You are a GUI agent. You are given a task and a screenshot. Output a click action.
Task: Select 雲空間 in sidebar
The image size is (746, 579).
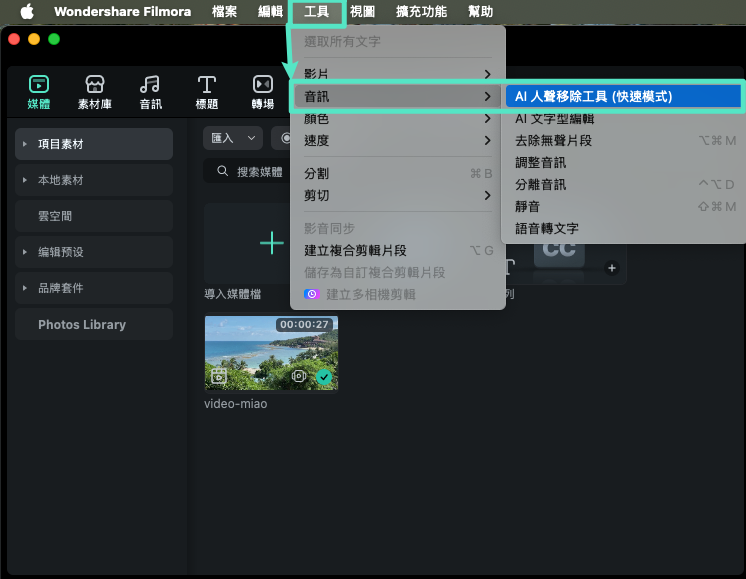point(94,216)
